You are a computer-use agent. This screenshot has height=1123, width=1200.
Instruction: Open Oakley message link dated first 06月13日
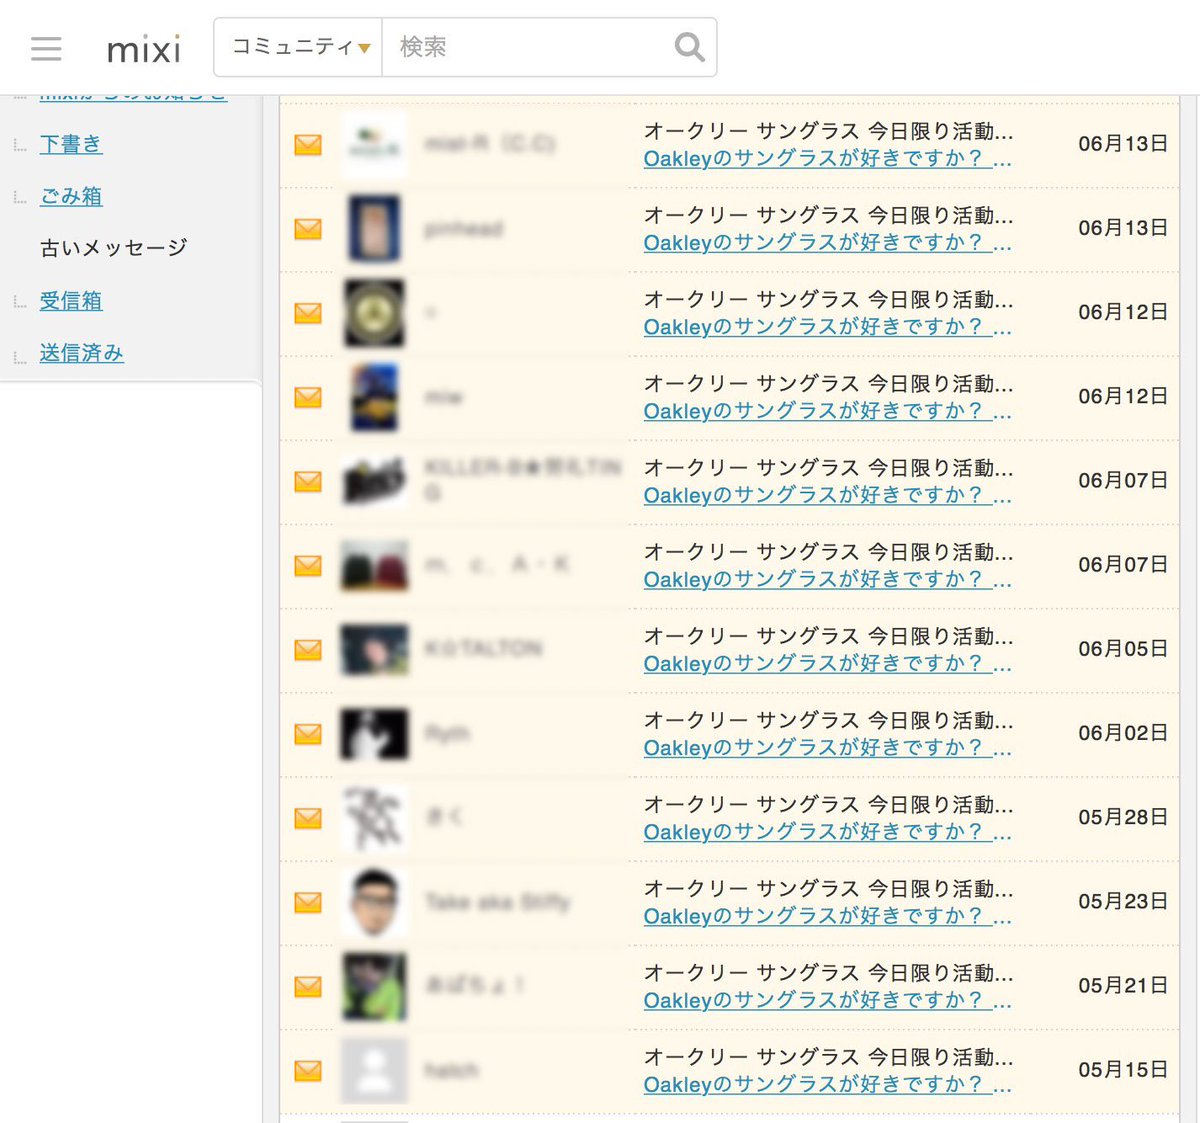[827, 159]
